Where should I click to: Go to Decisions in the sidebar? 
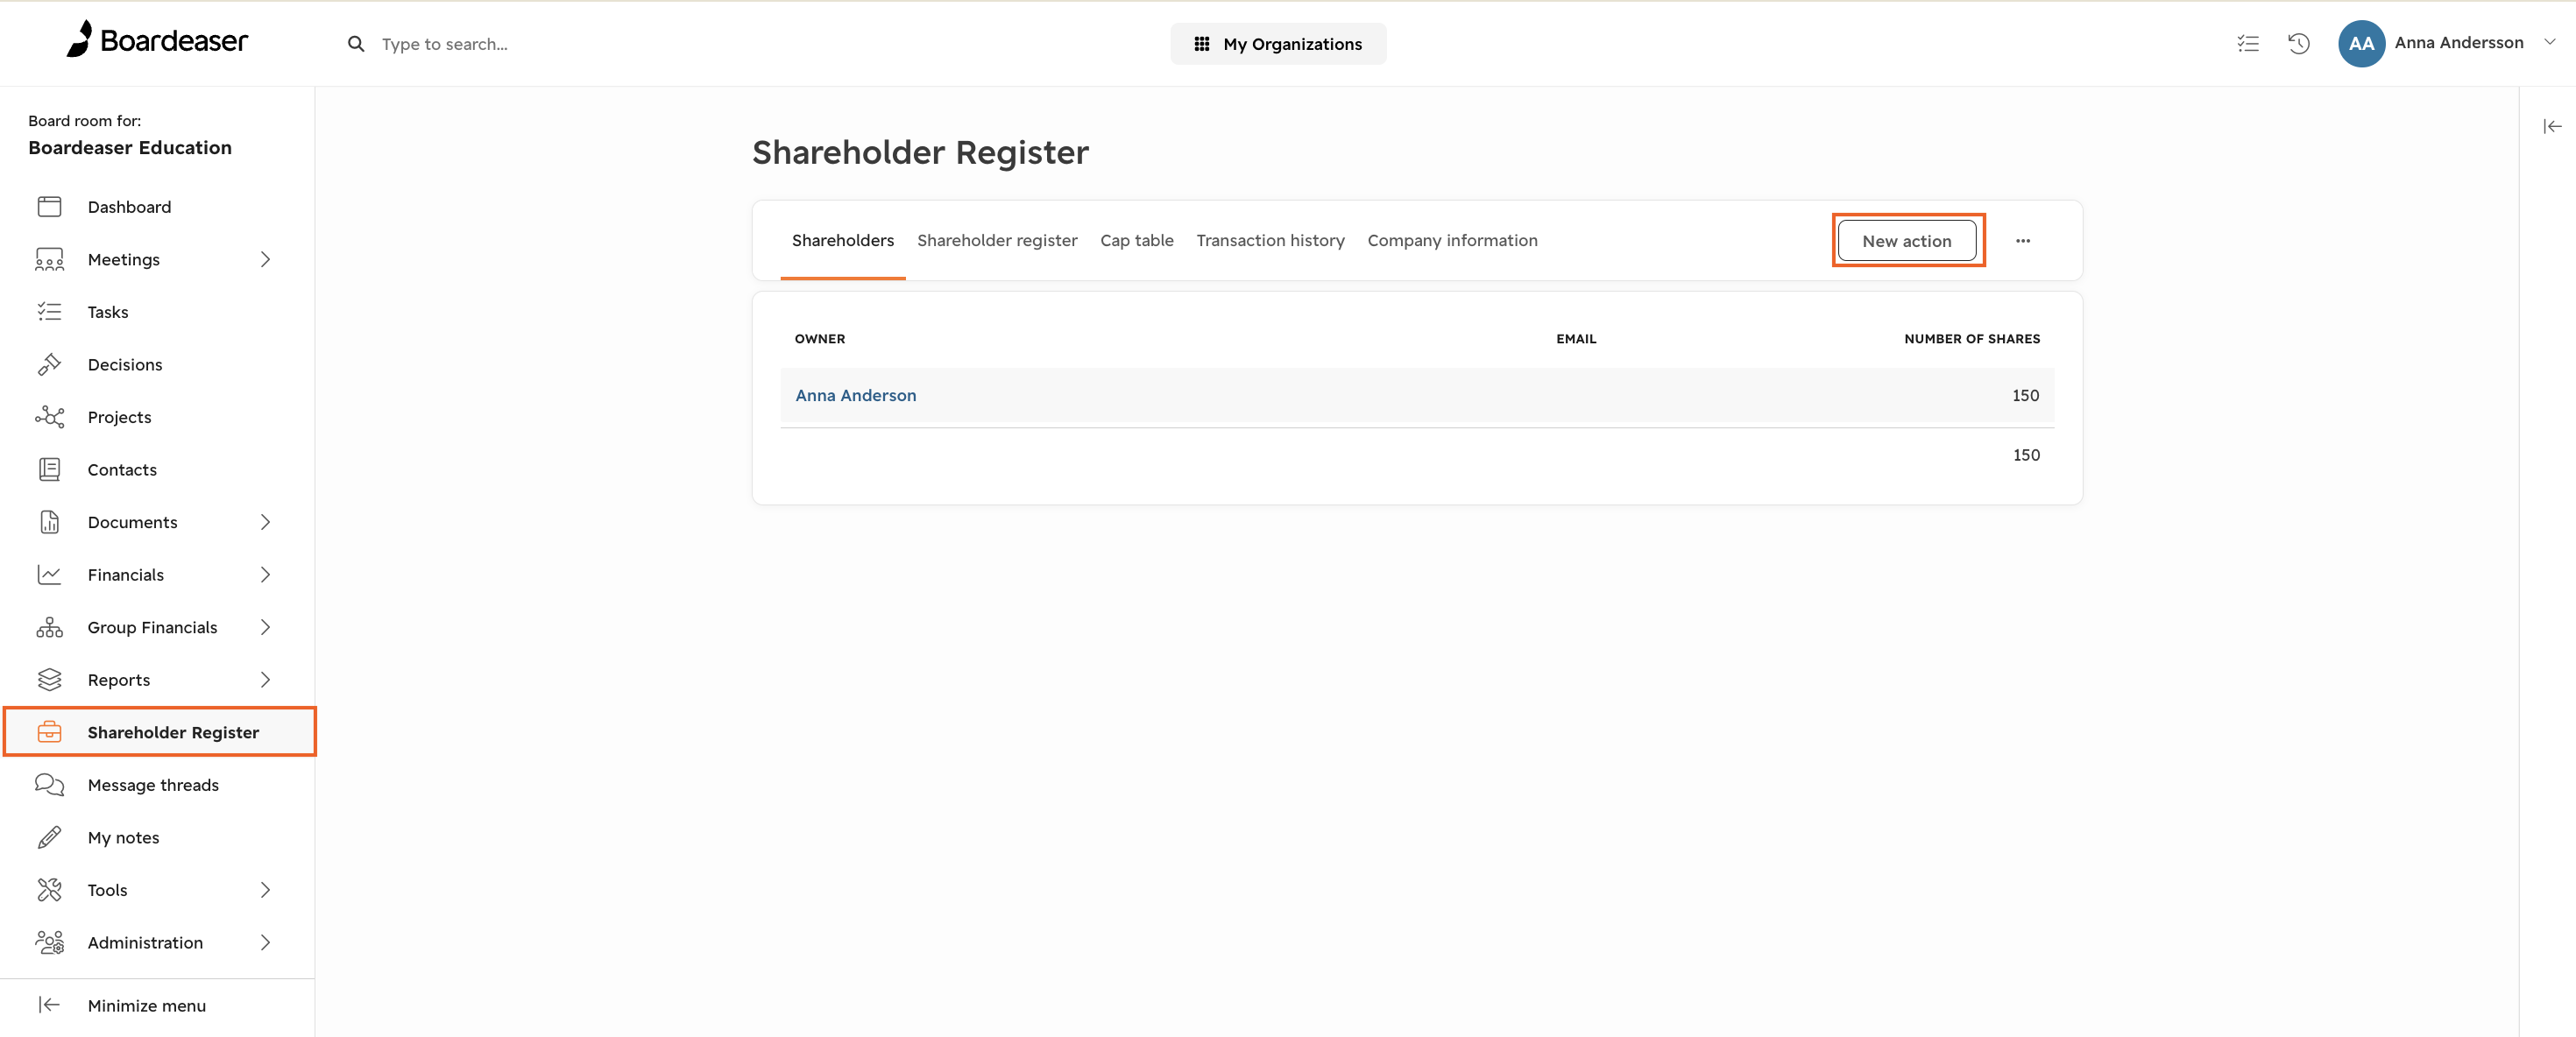(125, 365)
